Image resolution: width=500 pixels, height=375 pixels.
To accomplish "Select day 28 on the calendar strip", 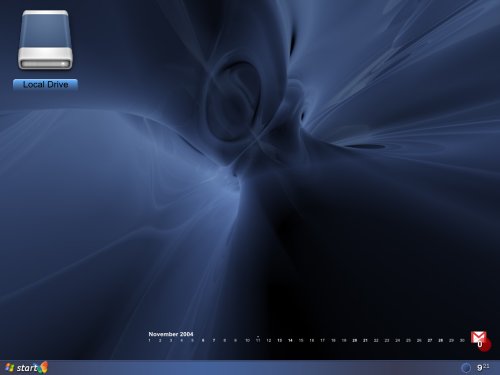I will pyautogui.click(x=440, y=340).
